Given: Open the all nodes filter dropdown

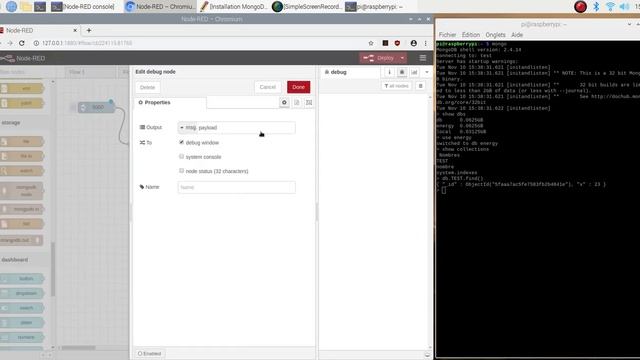Looking at the screenshot, I should [396, 86].
